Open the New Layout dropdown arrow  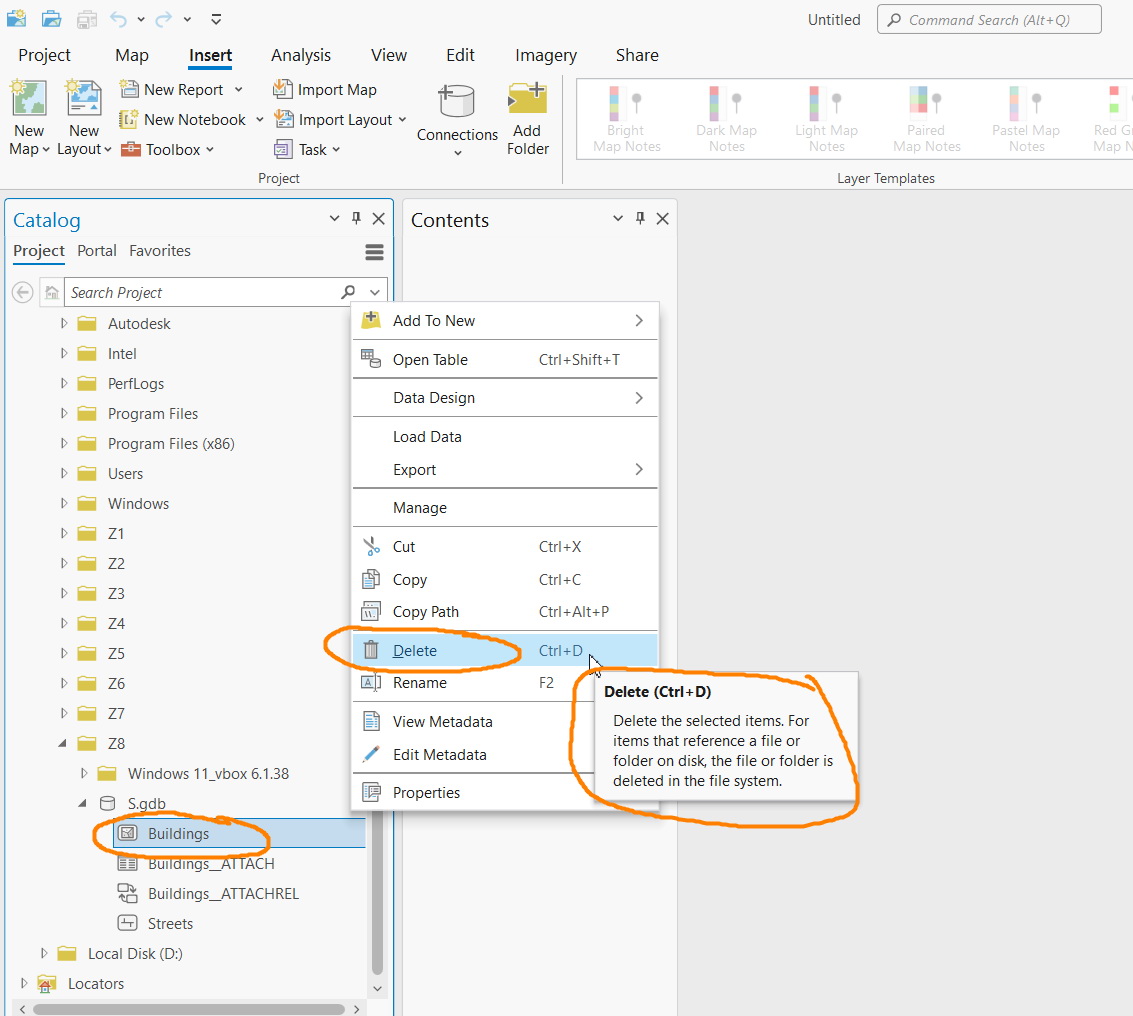[108, 149]
